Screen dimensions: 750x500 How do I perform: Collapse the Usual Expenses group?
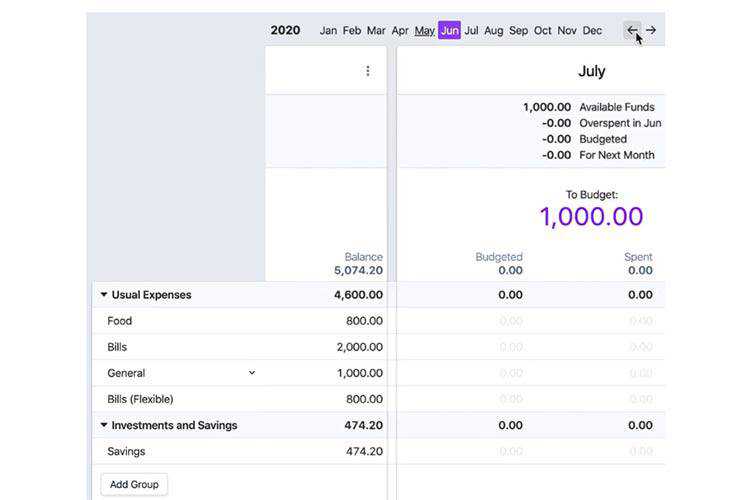104,295
